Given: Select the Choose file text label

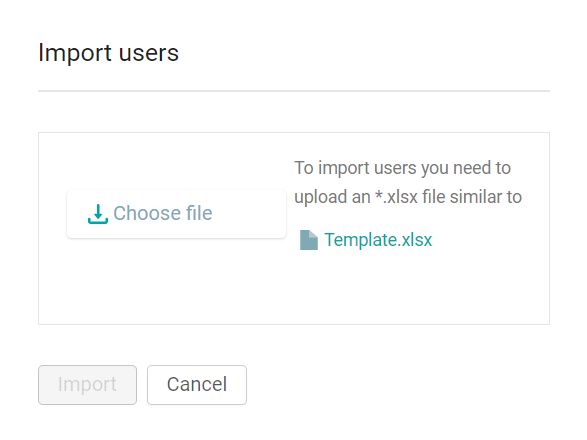Looking at the screenshot, I should pyautogui.click(x=163, y=213).
